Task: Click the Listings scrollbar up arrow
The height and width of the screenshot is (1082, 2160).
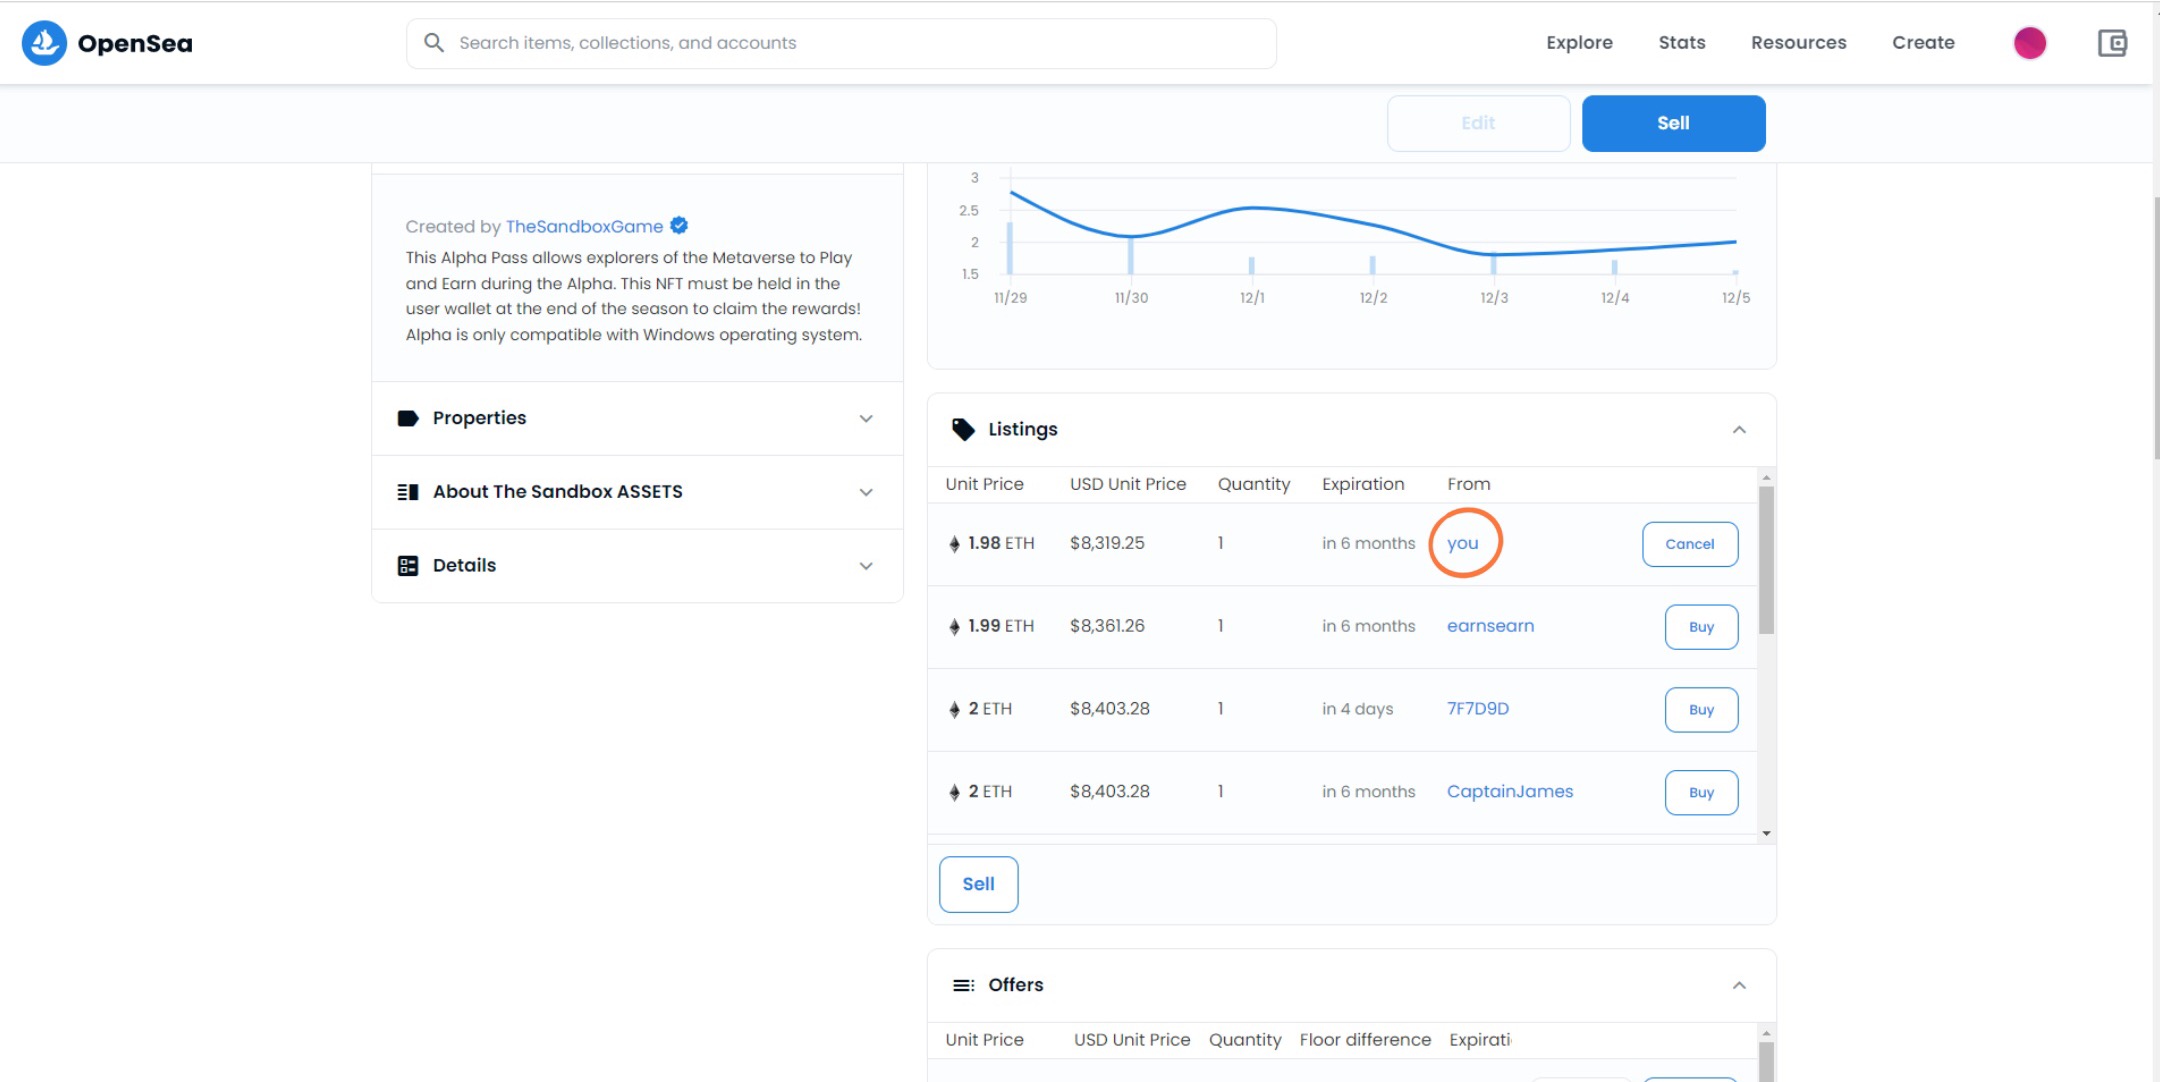Action: [1766, 478]
